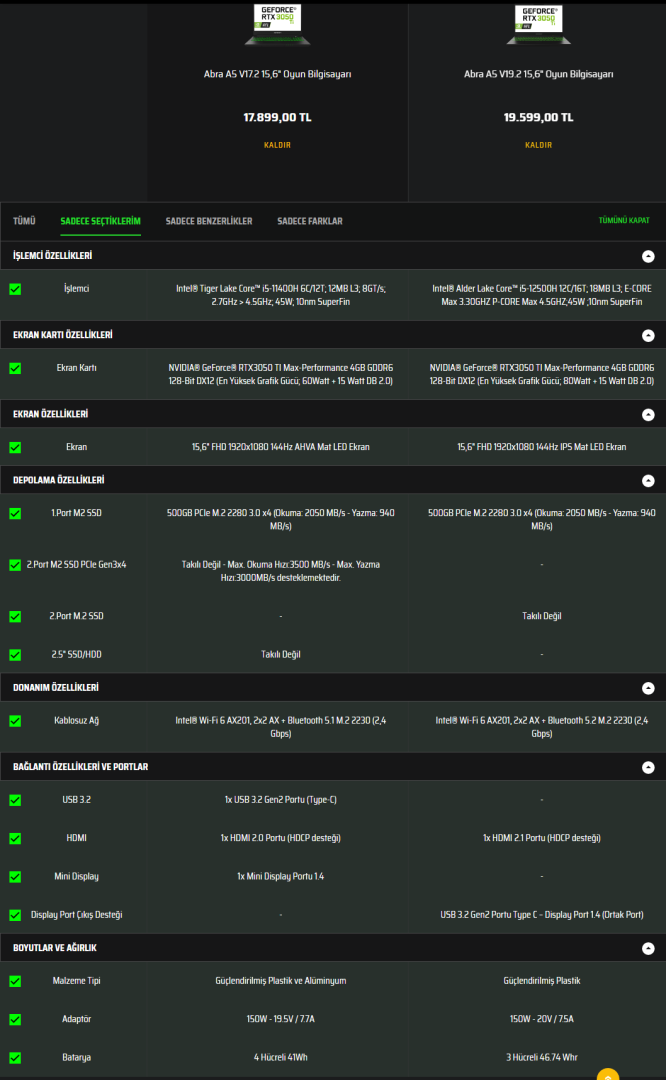Image resolution: width=666 pixels, height=1080 pixels.
Task: Click the yellow scroll-to-top button
Action: pos(608,1074)
